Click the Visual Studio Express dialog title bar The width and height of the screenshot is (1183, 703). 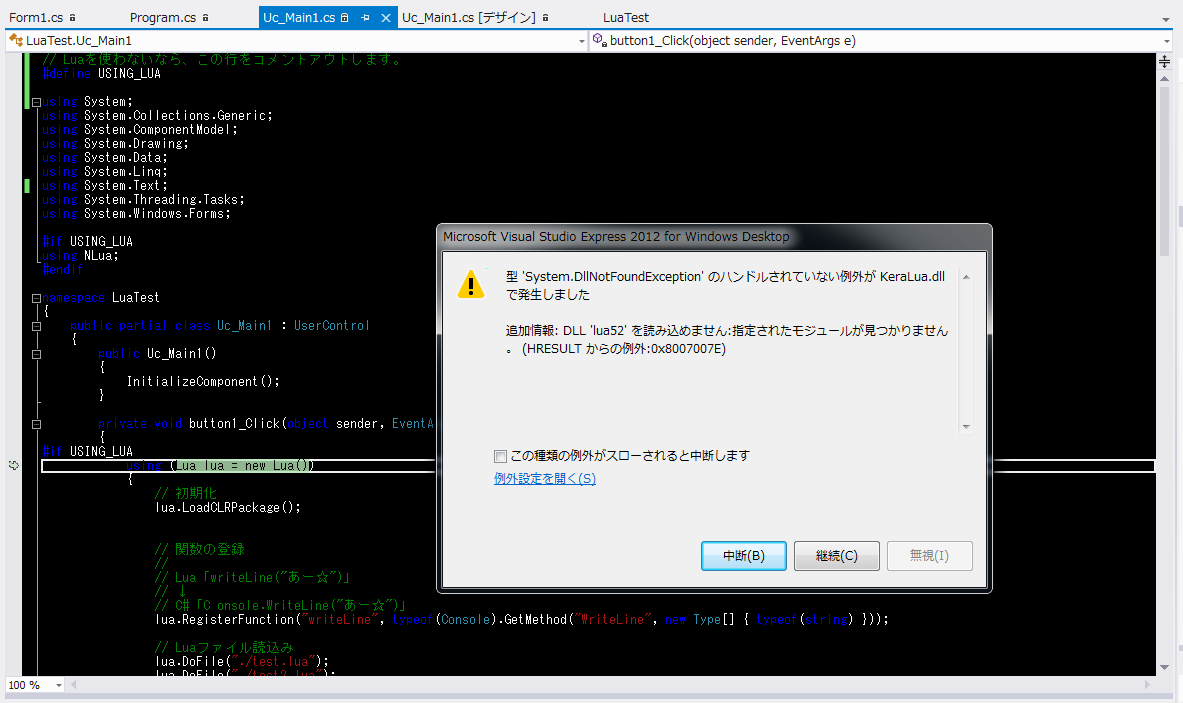[x=714, y=237]
